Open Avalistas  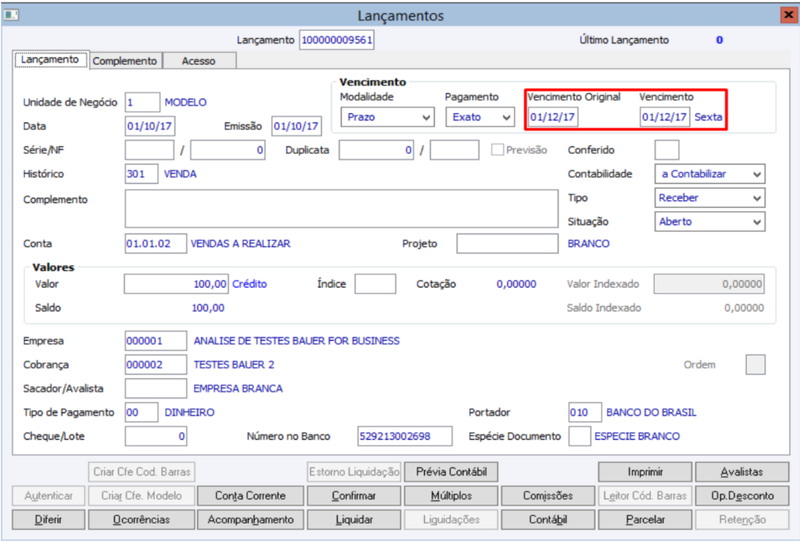[x=742, y=472]
